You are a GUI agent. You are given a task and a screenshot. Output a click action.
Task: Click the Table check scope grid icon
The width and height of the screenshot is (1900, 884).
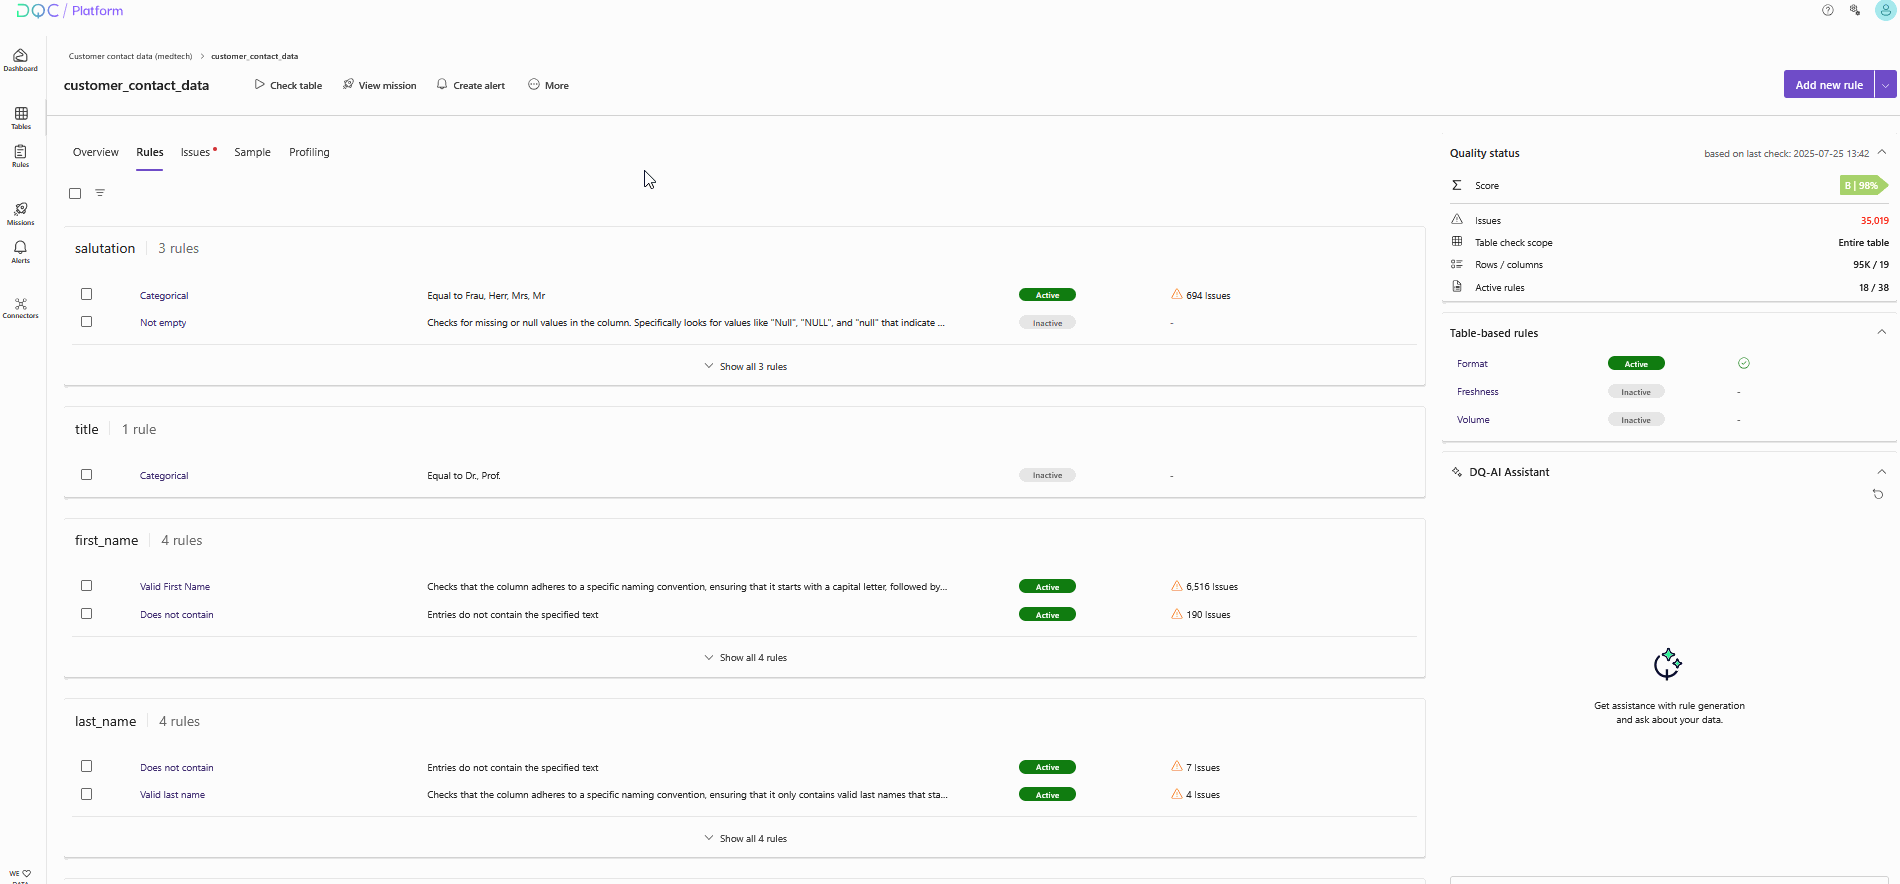coord(1457,241)
